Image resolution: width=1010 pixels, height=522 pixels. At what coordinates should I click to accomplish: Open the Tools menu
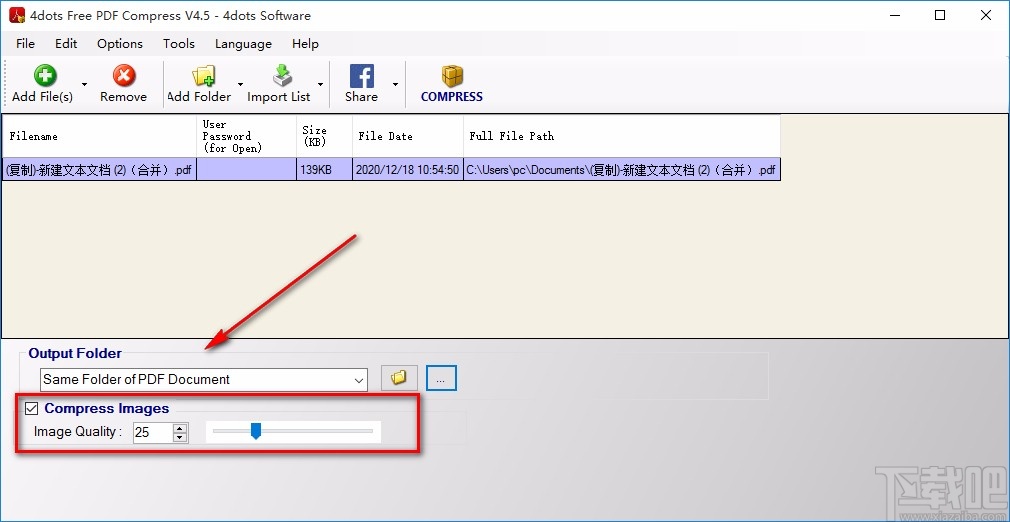(x=178, y=44)
